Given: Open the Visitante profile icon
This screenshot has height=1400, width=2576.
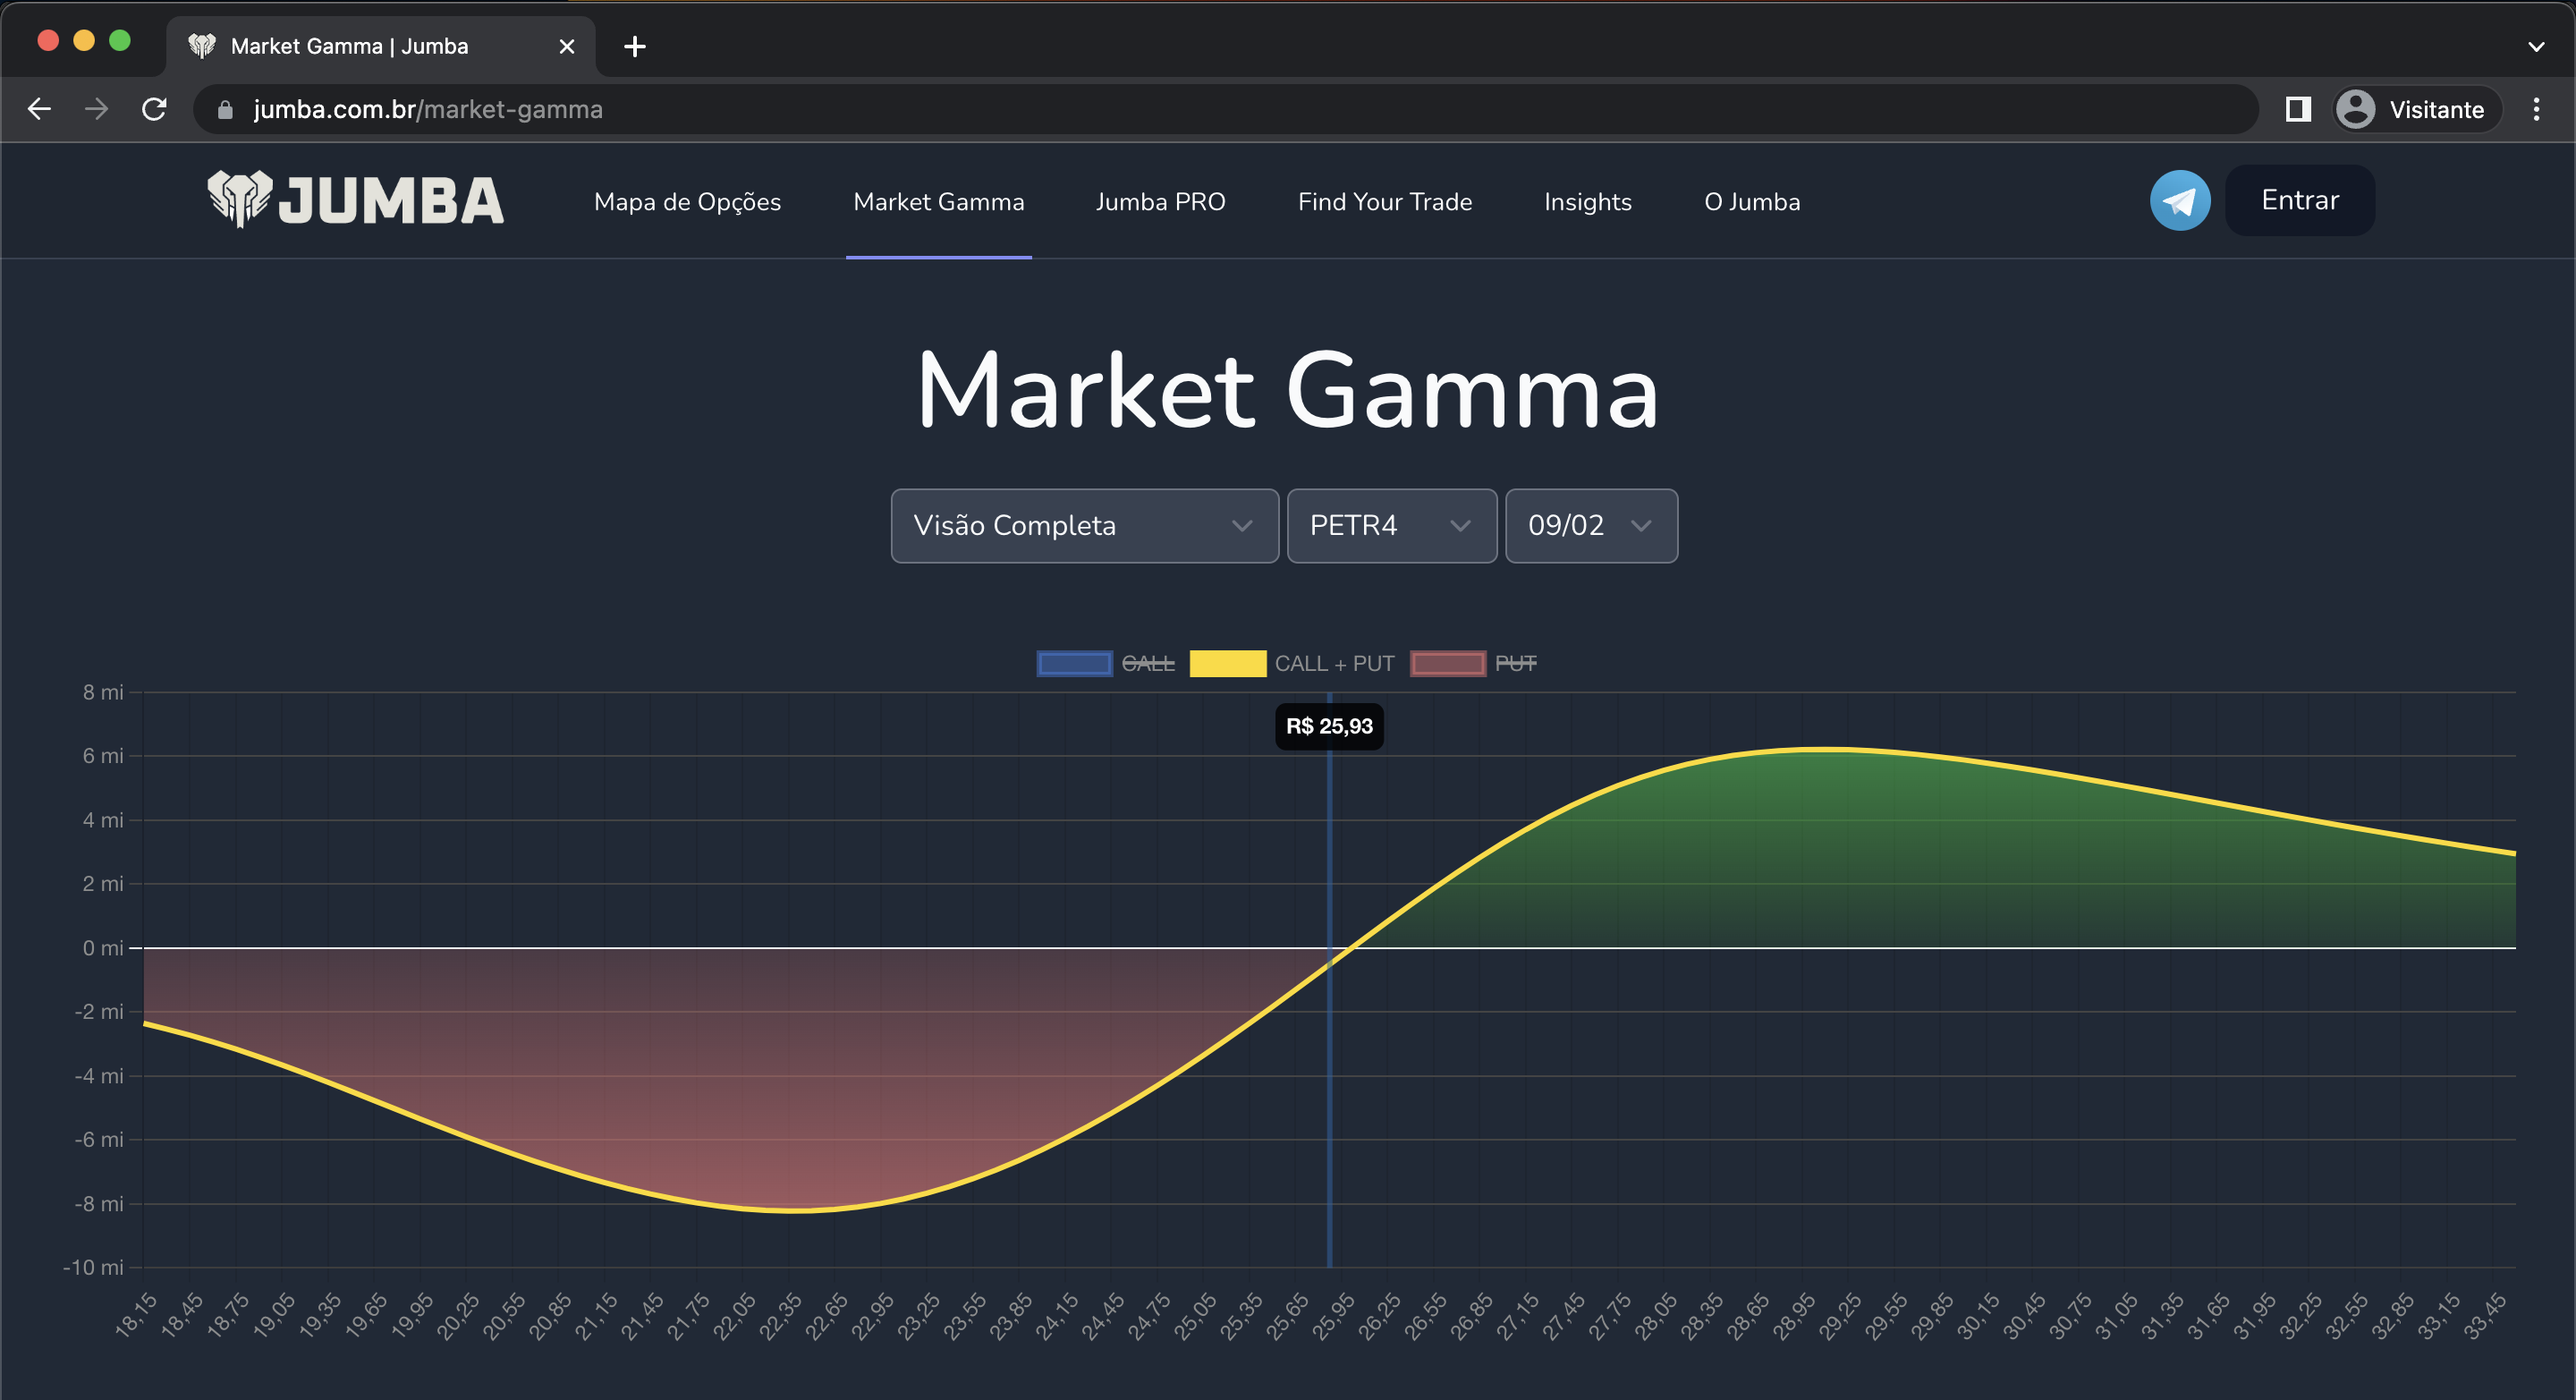Looking at the screenshot, I should pos(2356,110).
